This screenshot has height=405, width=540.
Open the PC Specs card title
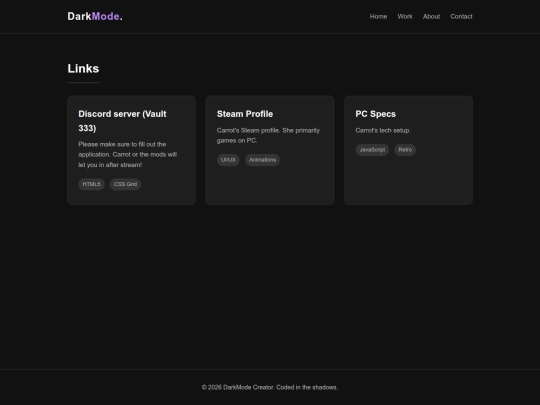click(375, 114)
